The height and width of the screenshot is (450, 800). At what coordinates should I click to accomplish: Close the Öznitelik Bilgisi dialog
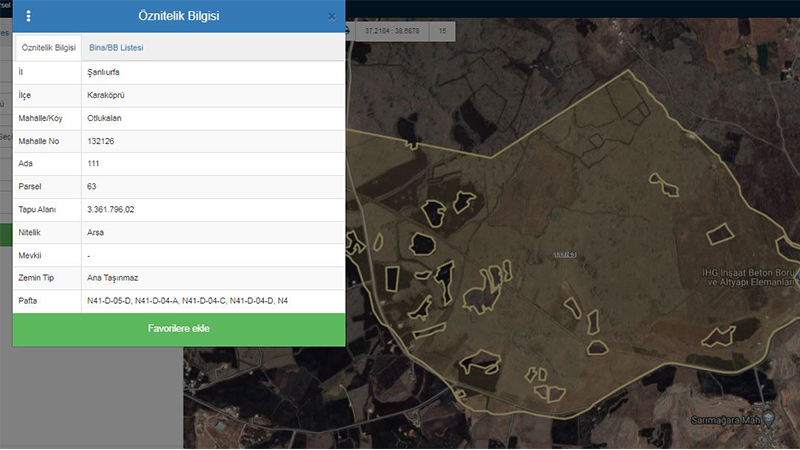[x=332, y=16]
